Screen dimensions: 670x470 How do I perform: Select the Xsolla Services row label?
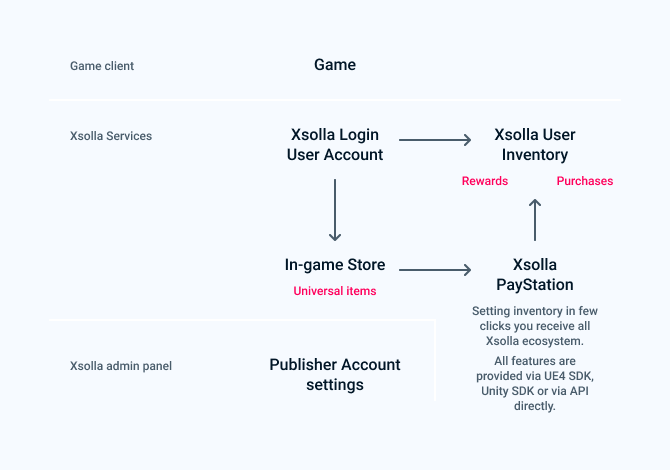point(111,136)
